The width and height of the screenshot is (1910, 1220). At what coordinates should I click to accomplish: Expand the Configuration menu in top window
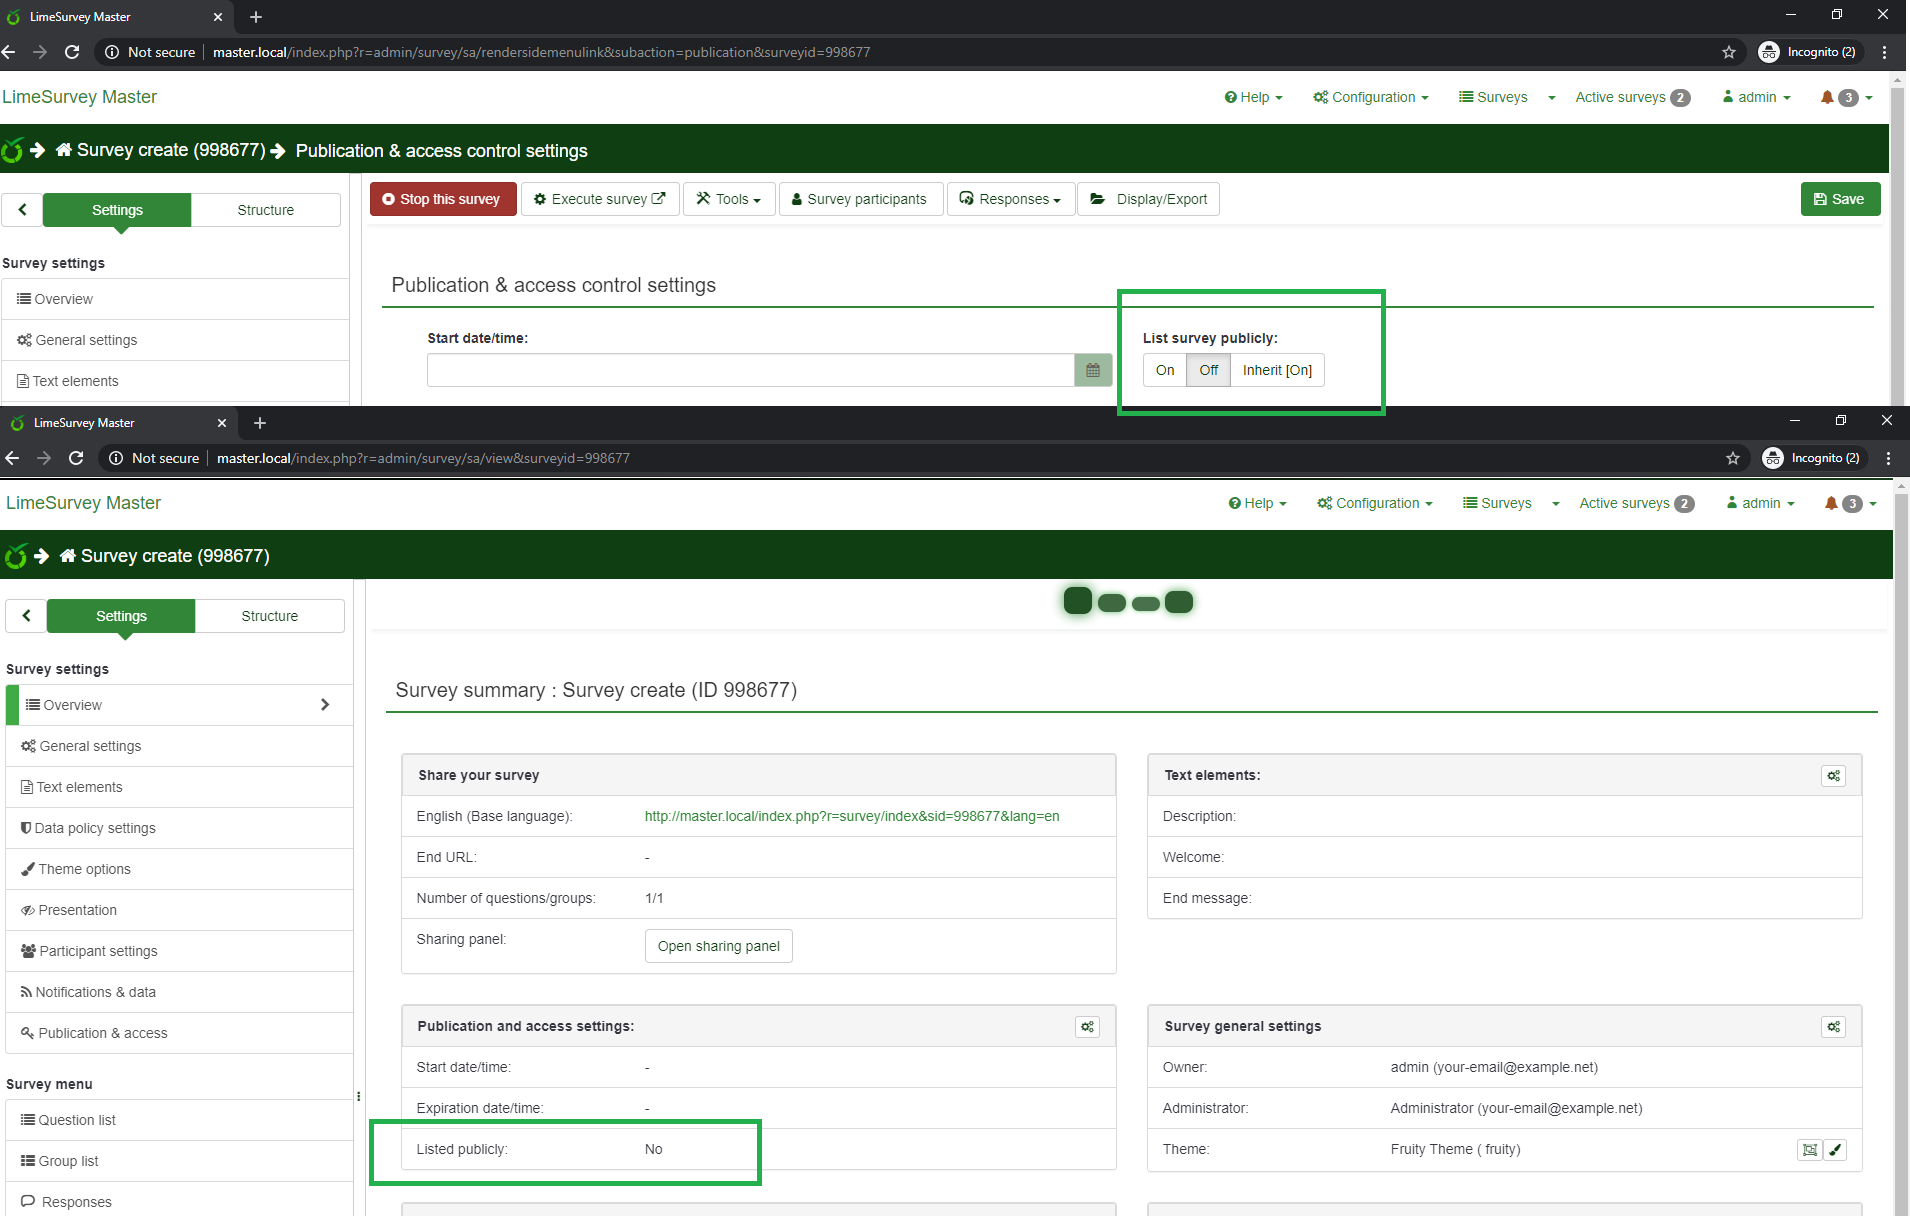1371,97
